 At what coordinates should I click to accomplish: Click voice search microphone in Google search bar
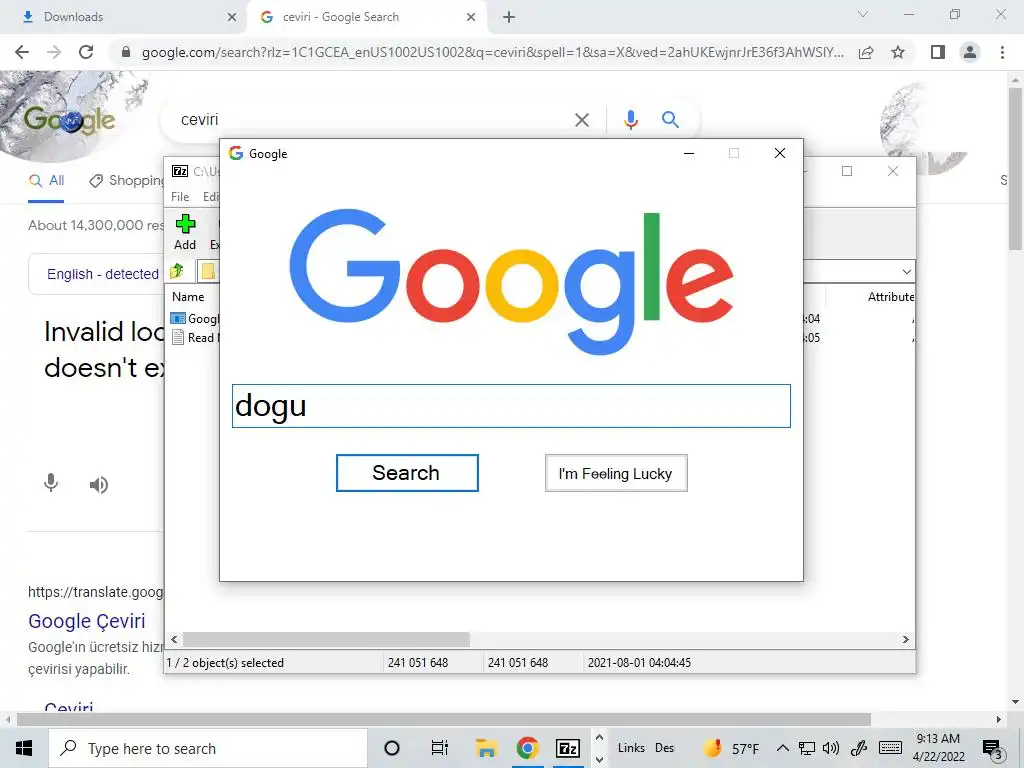(x=631, y=120)
